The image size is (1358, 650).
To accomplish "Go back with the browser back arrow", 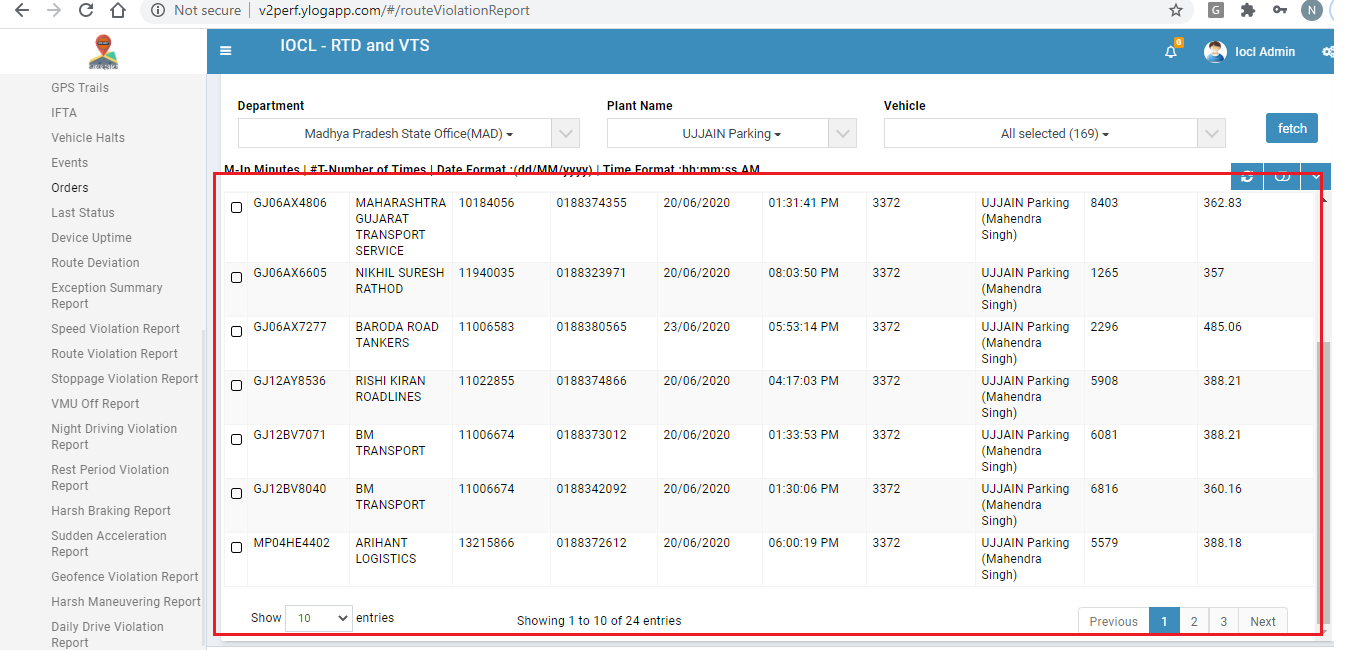I will click(x=22, y=10).
